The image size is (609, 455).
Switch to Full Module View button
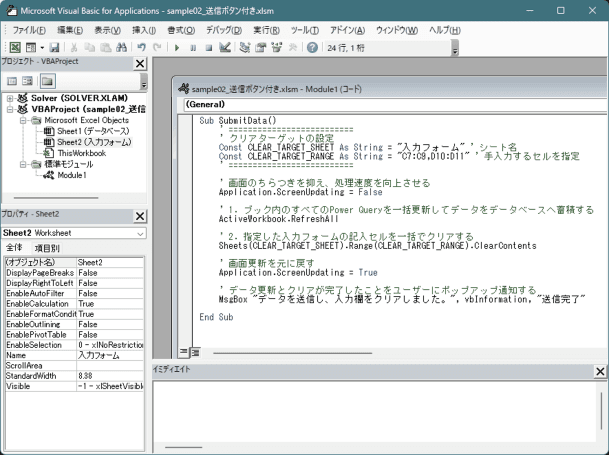coord(195,352)
